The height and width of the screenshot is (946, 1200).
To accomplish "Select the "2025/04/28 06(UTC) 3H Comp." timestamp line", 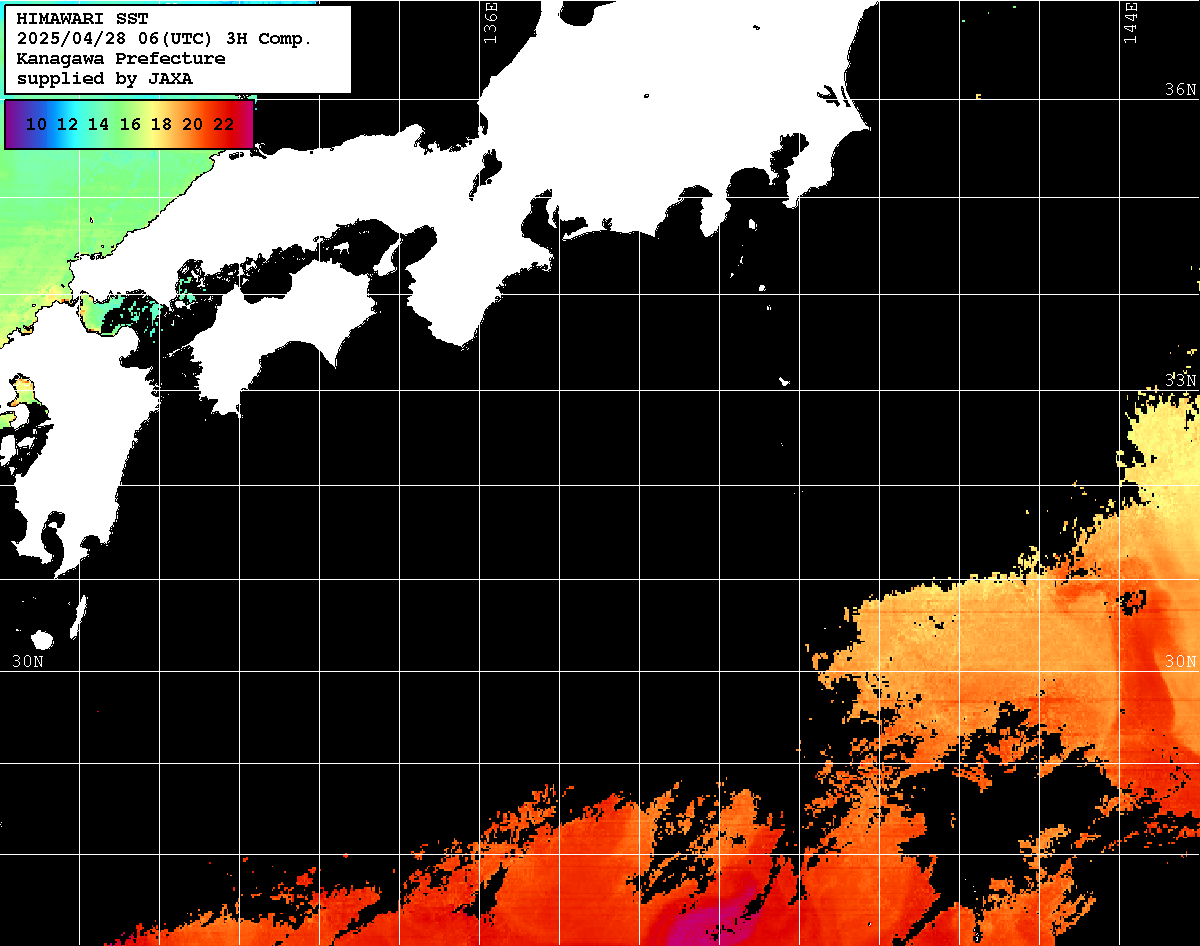I will point(165,39).
